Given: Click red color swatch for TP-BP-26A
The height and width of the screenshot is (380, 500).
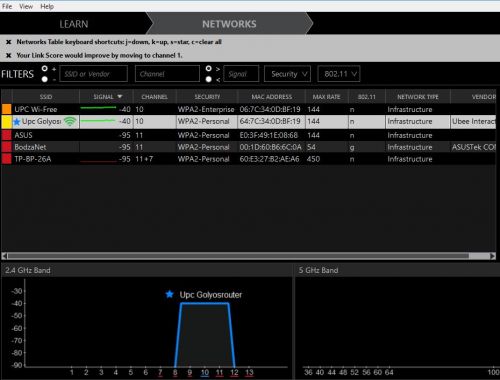Looking at the screenshot, I should [x=7, y=159].
